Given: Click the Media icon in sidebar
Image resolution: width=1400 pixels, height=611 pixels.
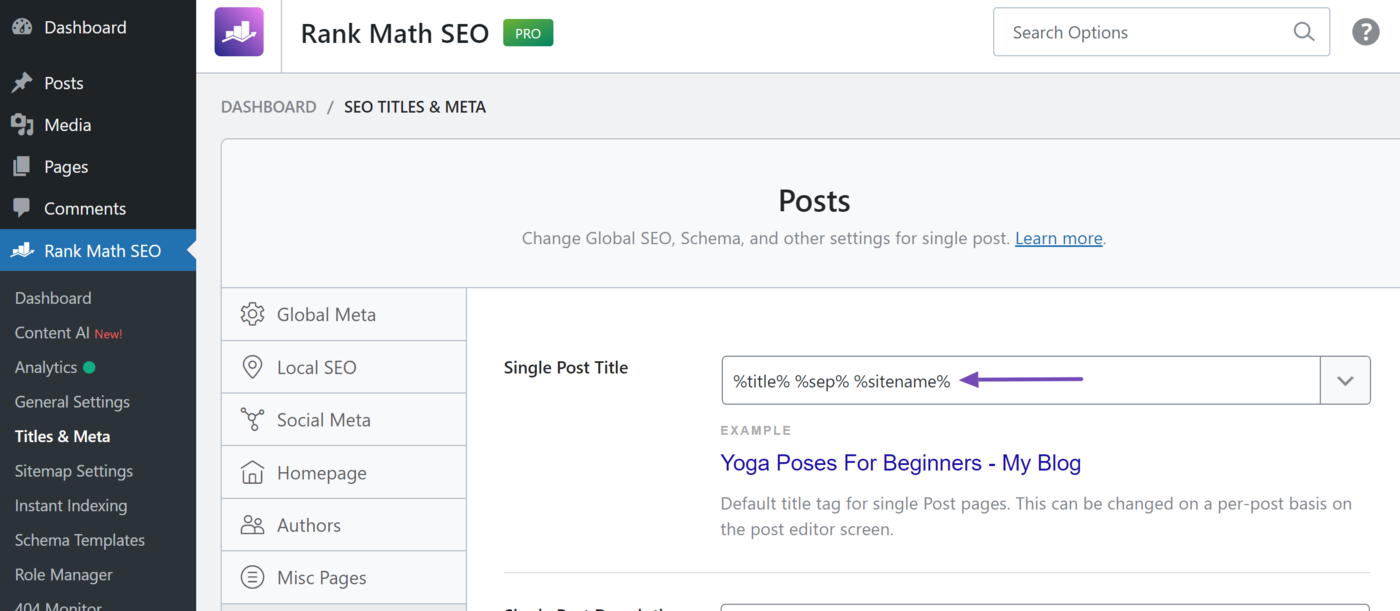Looking at the screenshot, I should [22, 125].
